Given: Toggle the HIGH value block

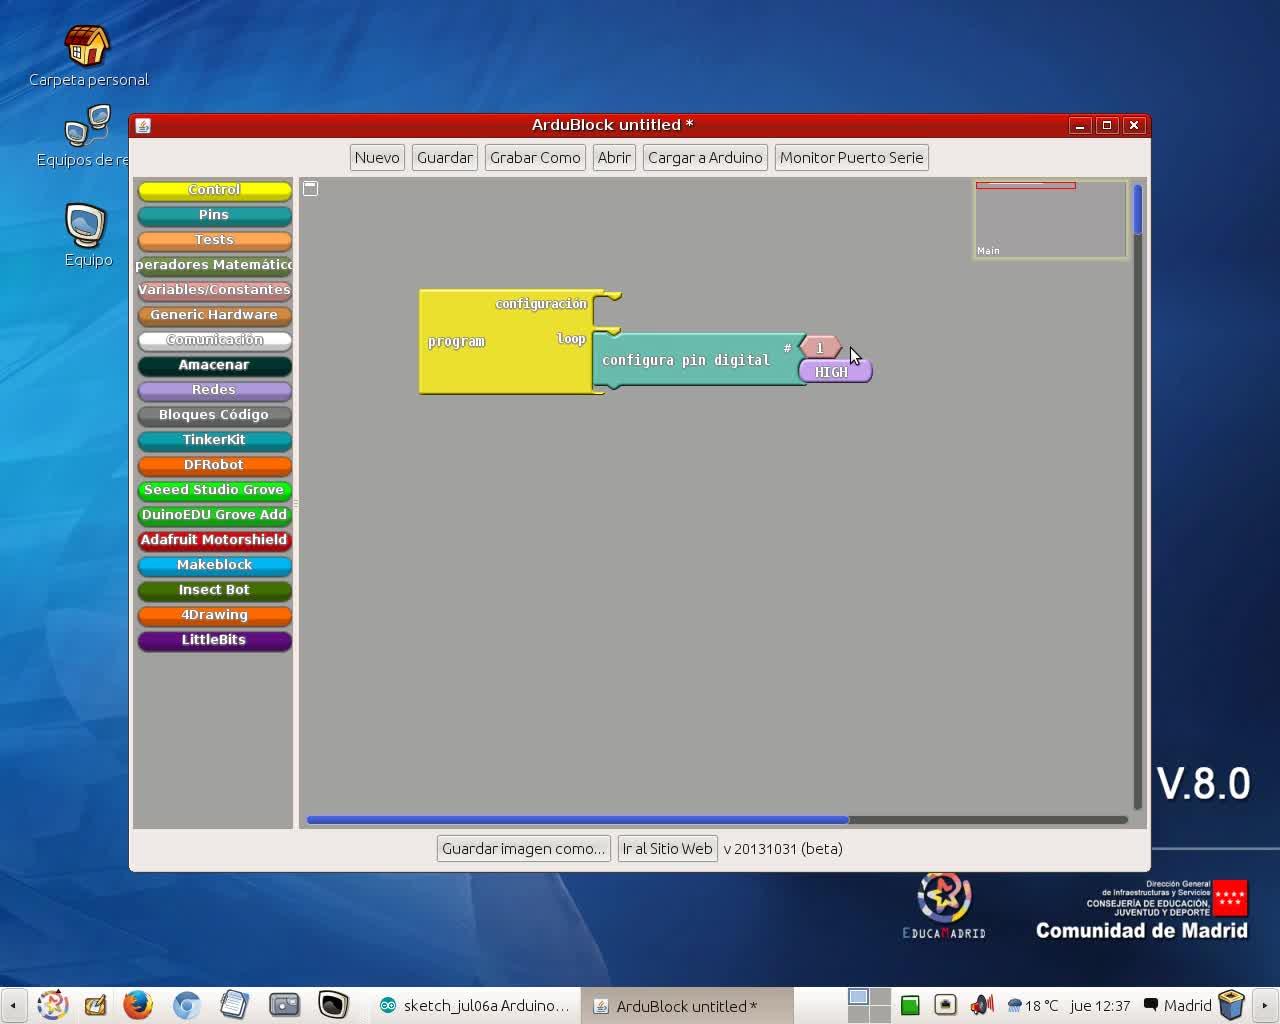Looking at the screenshot, I should click(834, 372).
